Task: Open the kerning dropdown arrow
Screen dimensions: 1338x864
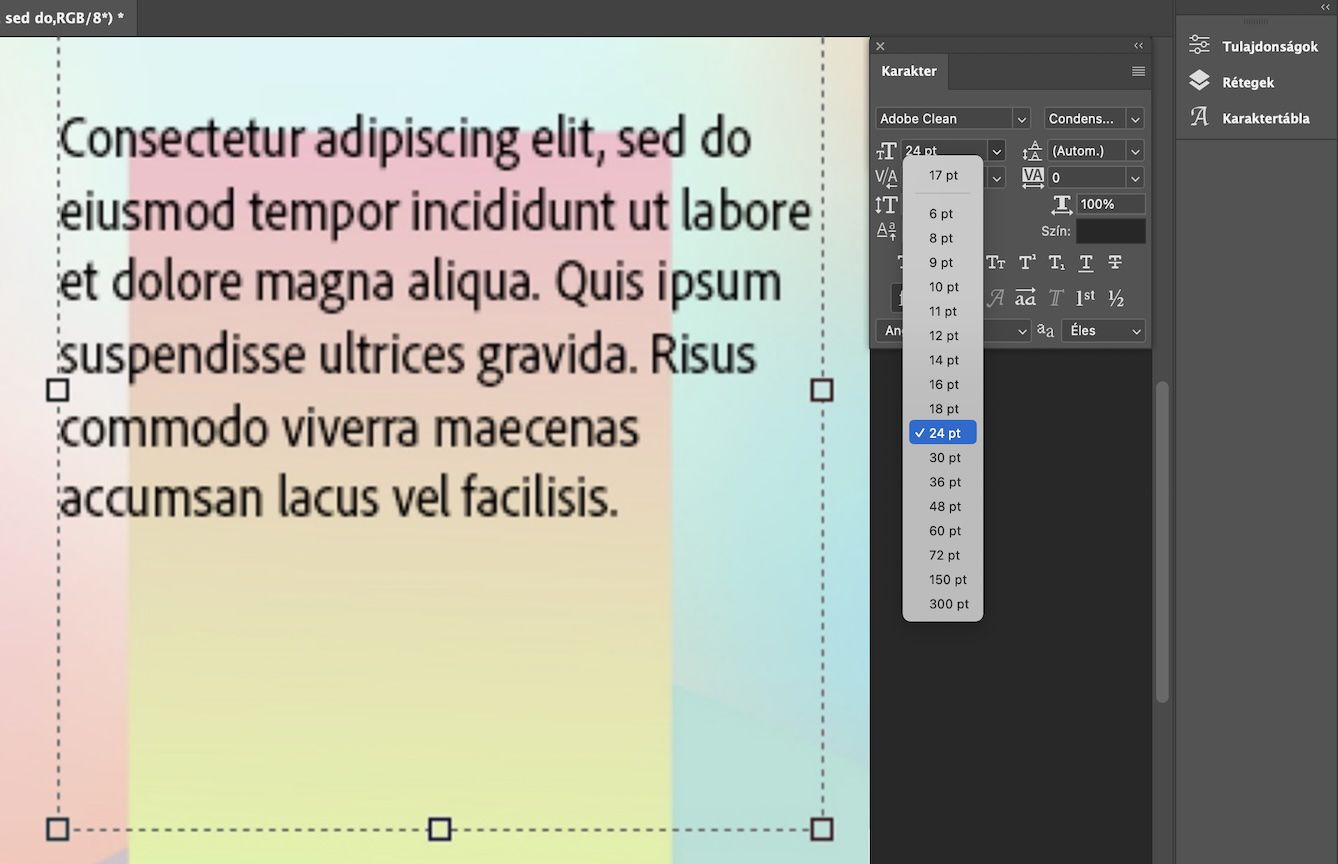Action: coord(996,177)
